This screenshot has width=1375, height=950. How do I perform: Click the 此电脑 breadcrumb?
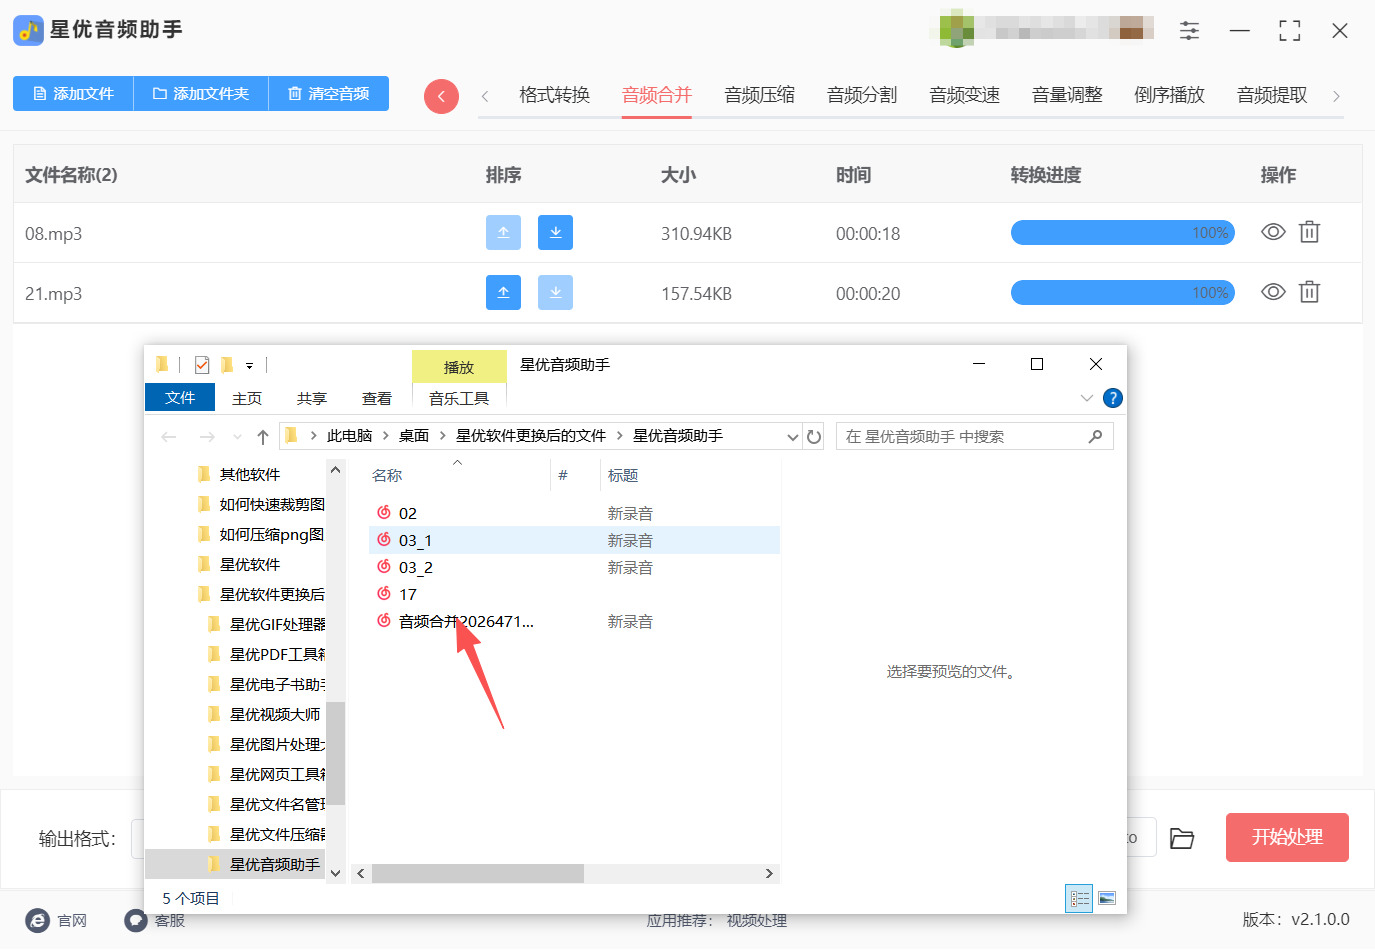[349, 436]
